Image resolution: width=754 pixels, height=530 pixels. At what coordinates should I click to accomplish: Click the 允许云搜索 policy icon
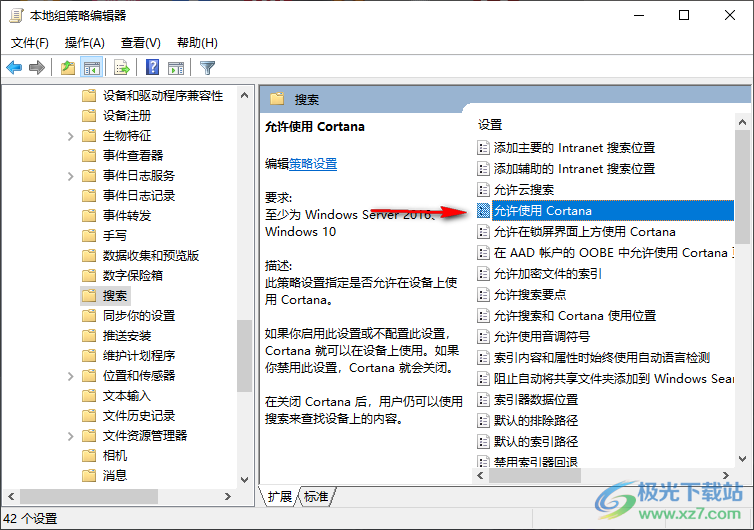(483, 189)
